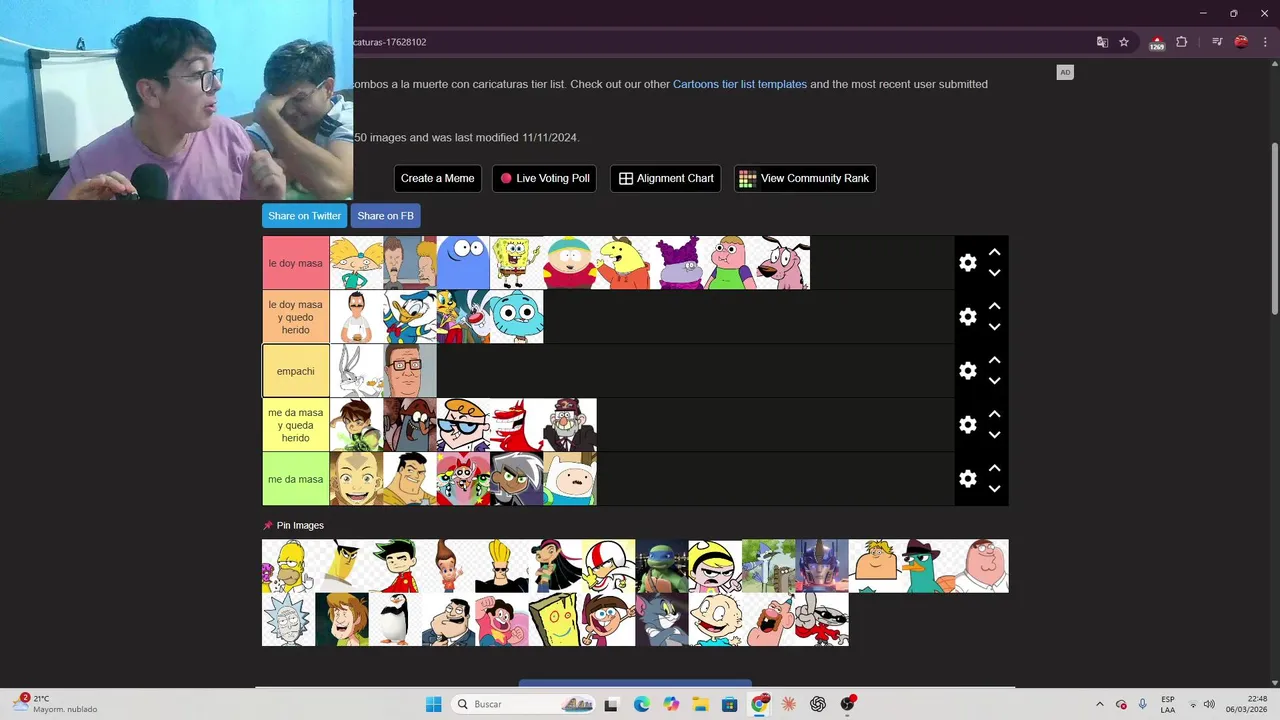Pick Homer Simpson from image pool

pyautogui.click(x=288, y=566)
